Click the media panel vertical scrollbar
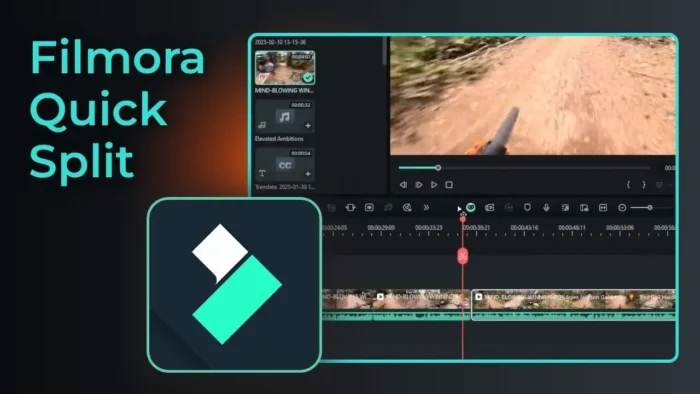 coord(383,51)
